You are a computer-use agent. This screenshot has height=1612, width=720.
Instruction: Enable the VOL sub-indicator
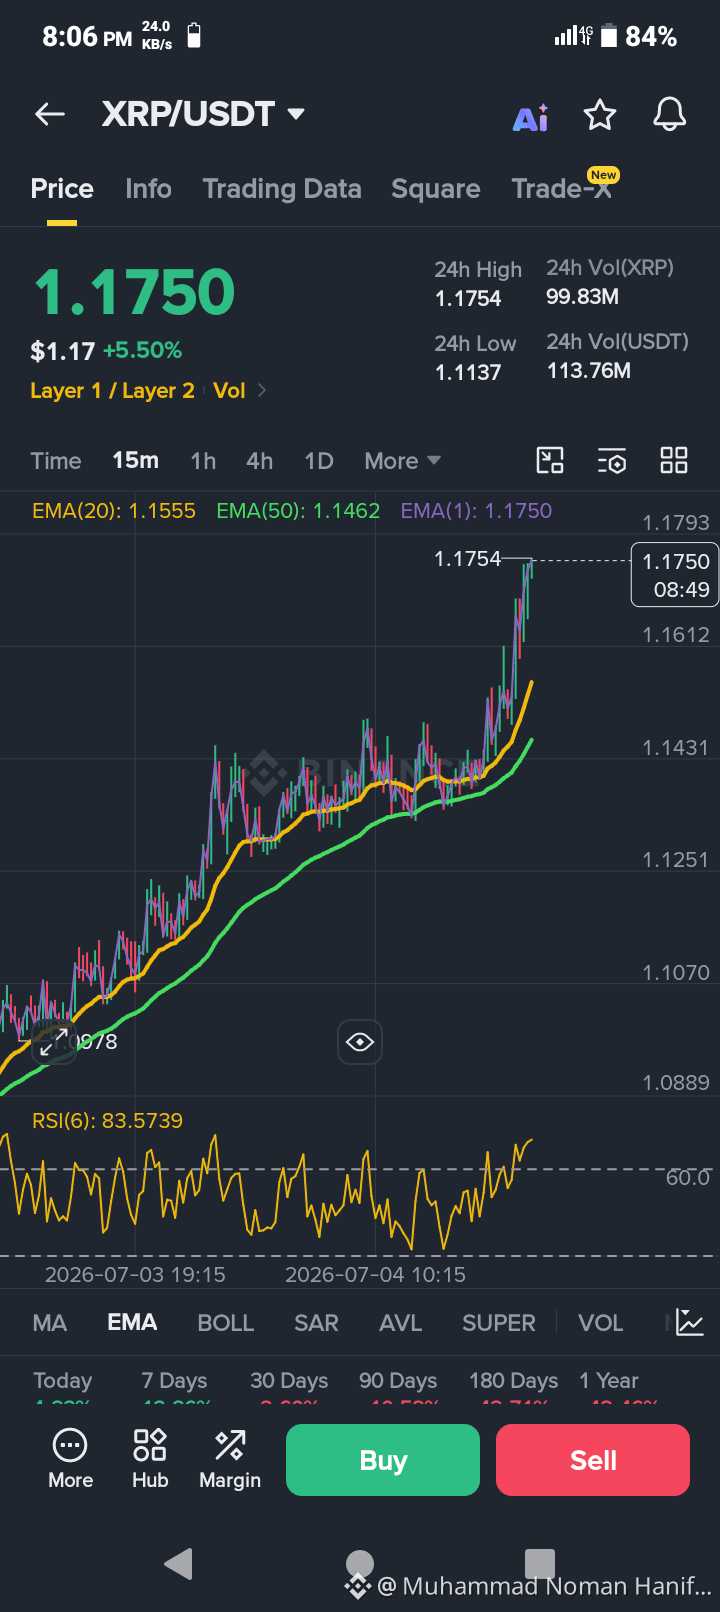click(x=601, y=1323)
